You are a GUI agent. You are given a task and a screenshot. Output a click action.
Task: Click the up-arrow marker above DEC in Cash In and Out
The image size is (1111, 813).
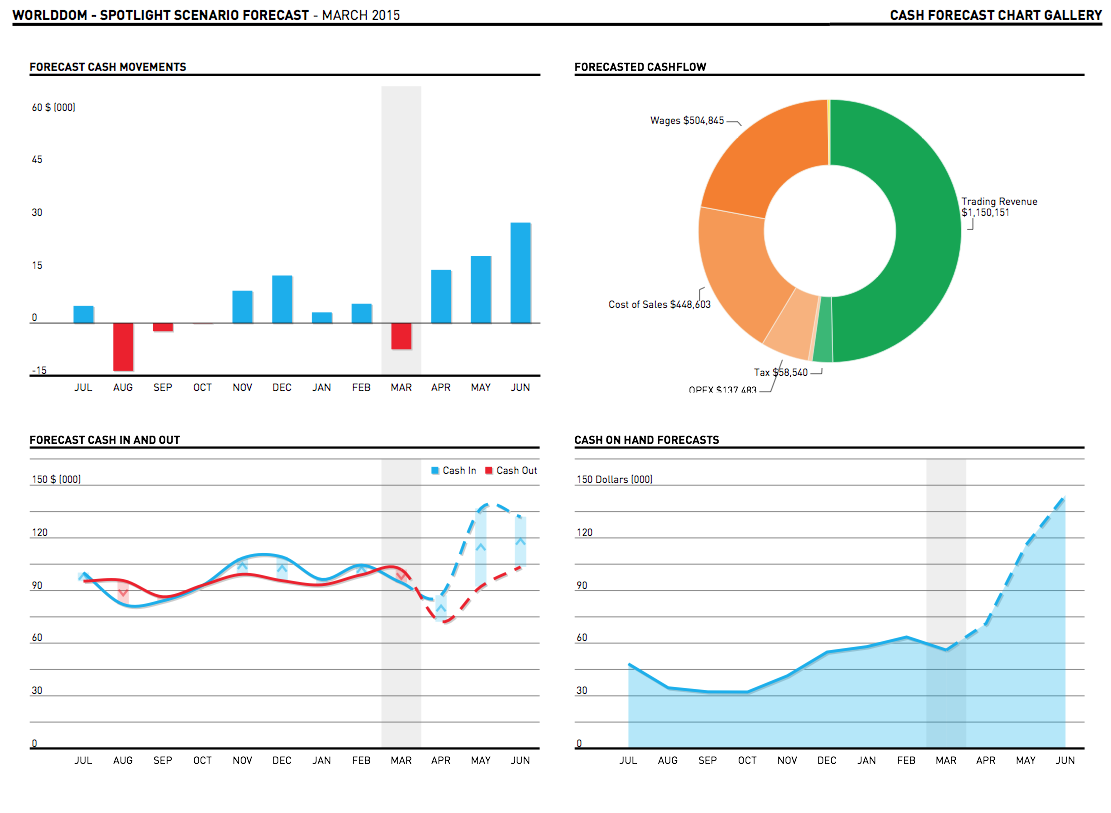(282, 568)
